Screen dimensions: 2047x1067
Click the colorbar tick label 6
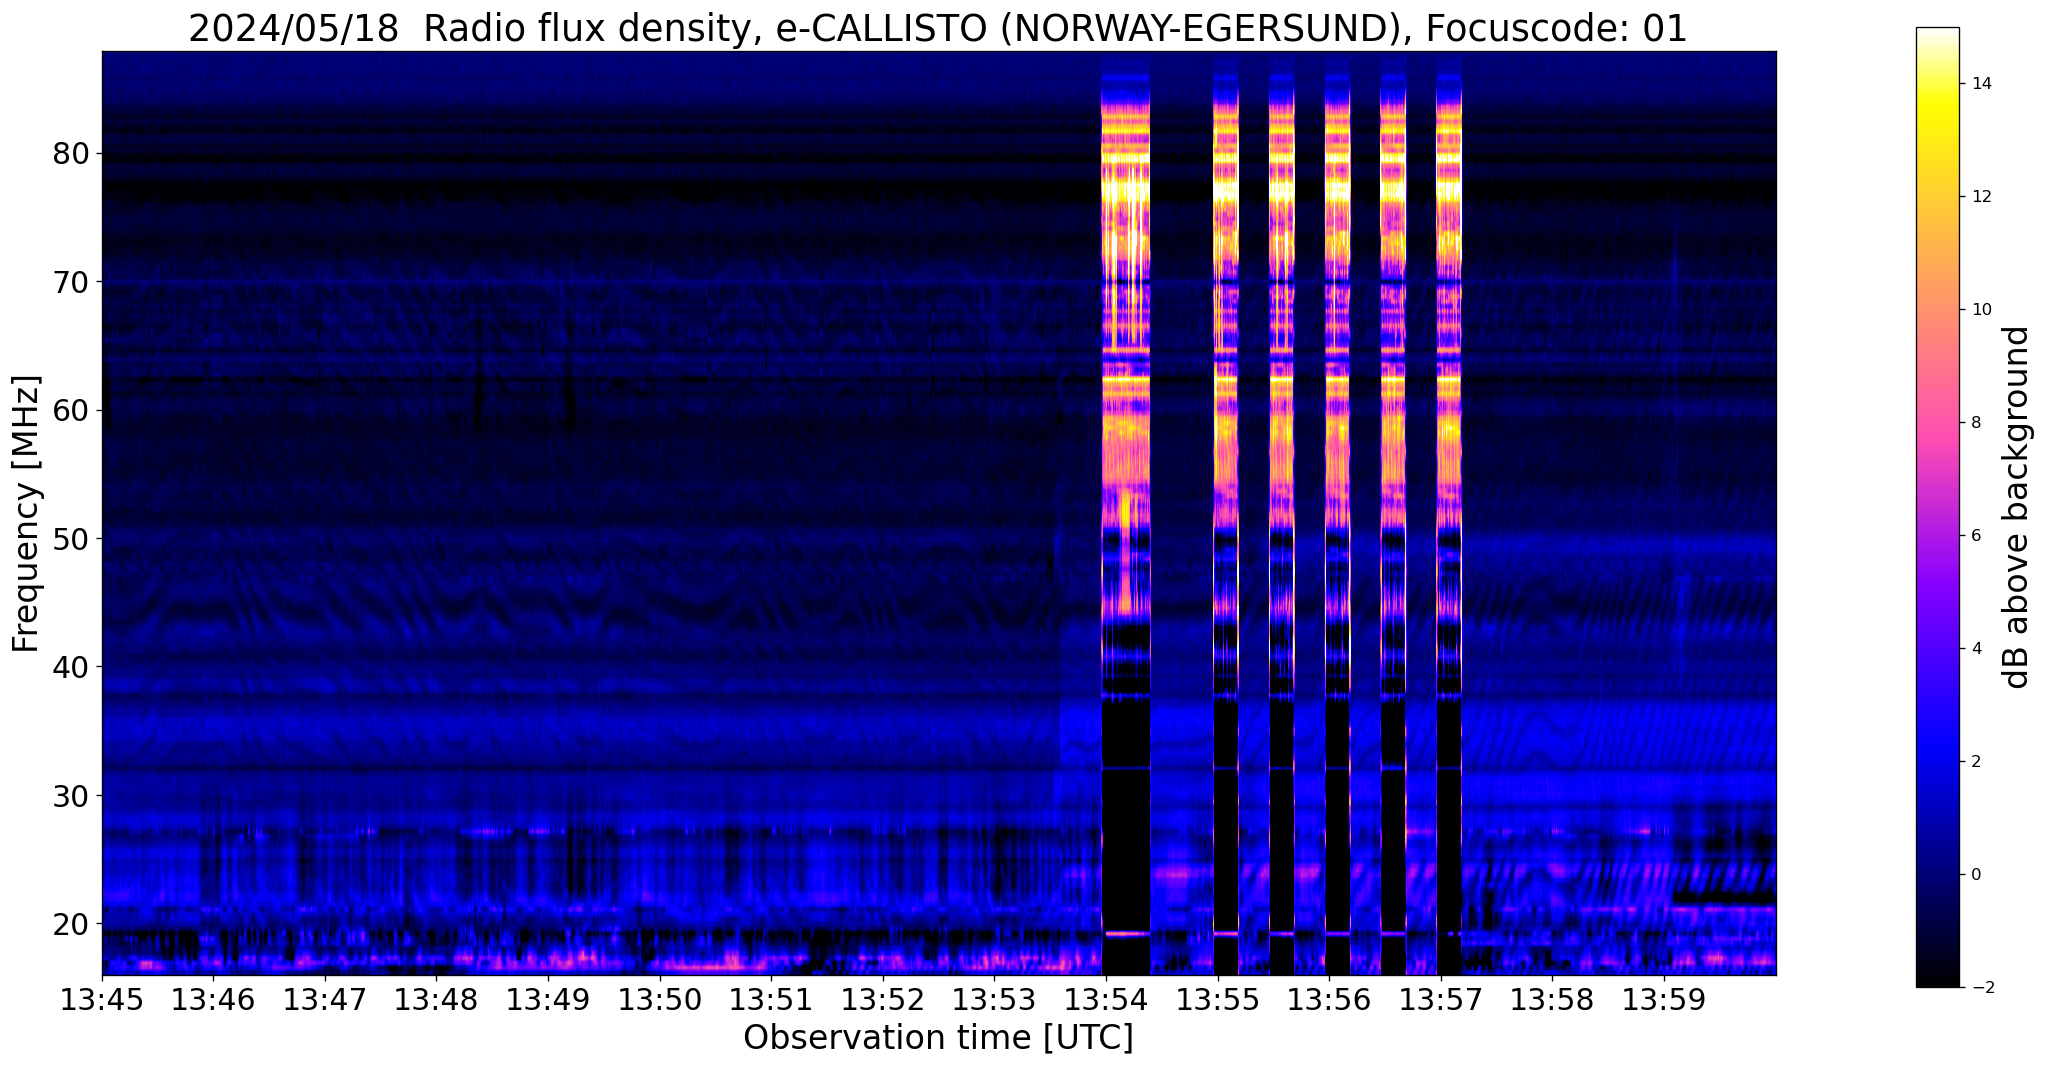tap(1976, 536)
